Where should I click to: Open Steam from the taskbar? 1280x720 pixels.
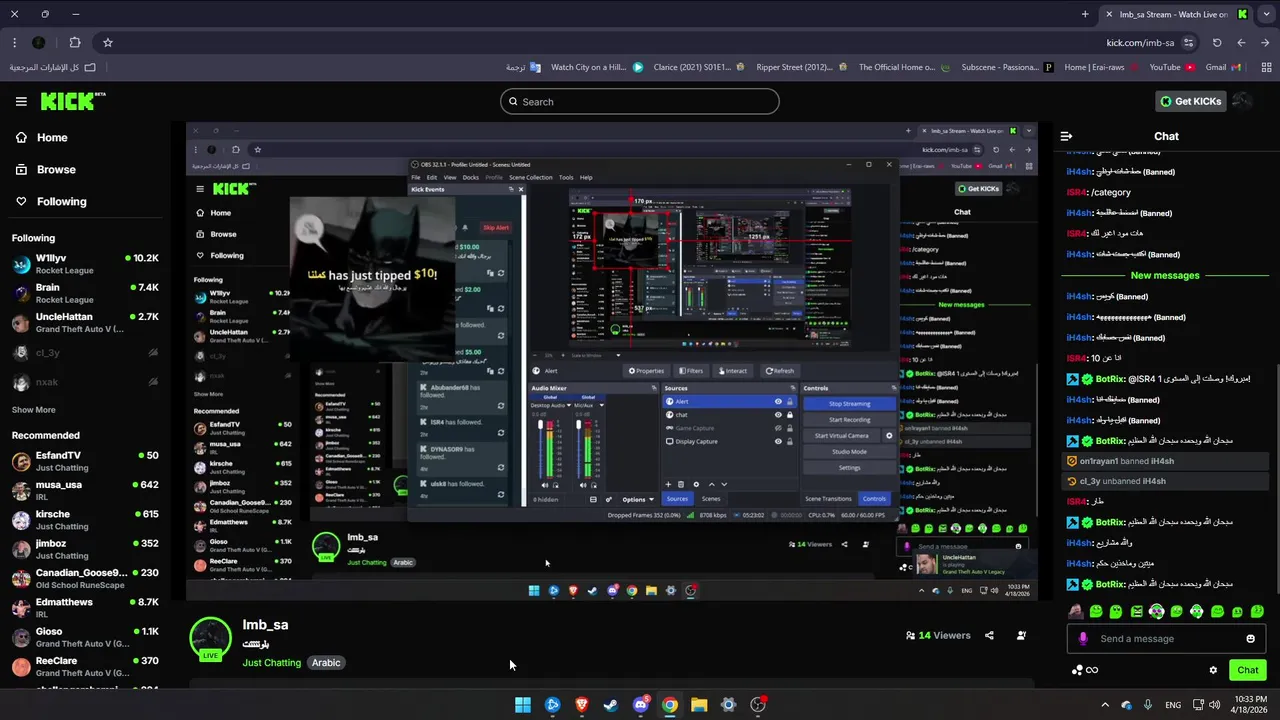tap(611, 705)
